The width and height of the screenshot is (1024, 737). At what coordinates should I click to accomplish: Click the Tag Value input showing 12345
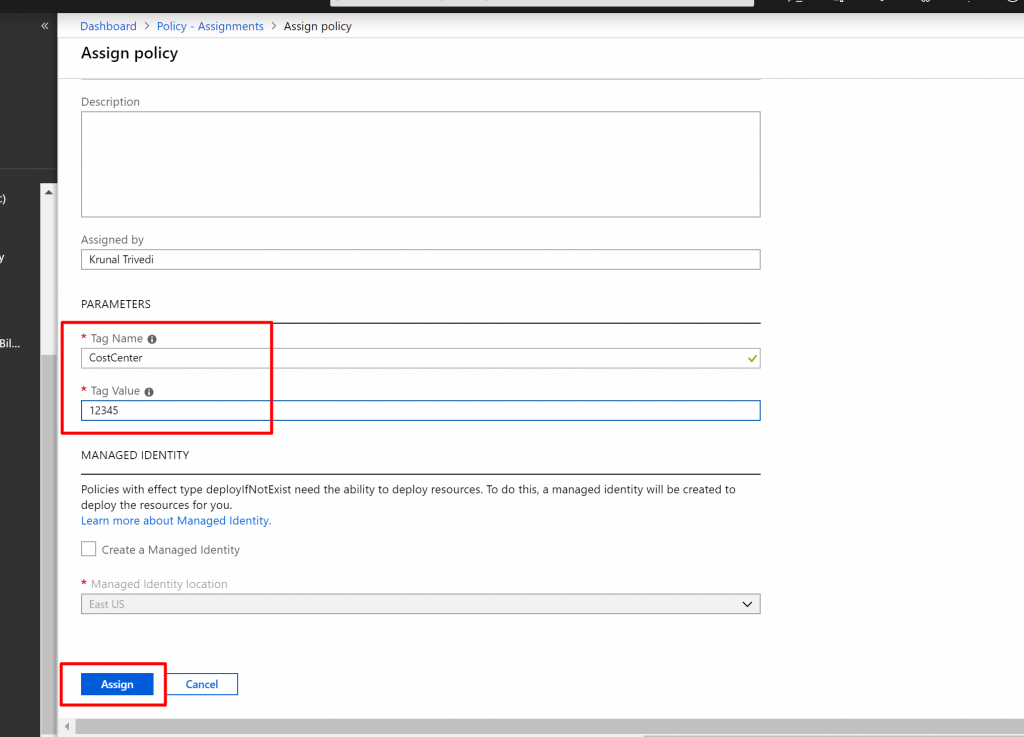[420, 411]
